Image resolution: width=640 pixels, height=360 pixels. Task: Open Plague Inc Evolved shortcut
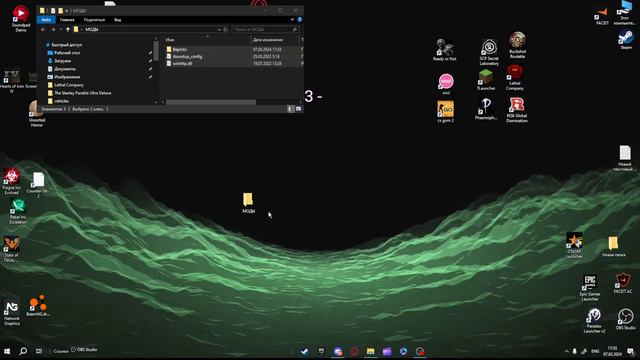coord(11,181)
